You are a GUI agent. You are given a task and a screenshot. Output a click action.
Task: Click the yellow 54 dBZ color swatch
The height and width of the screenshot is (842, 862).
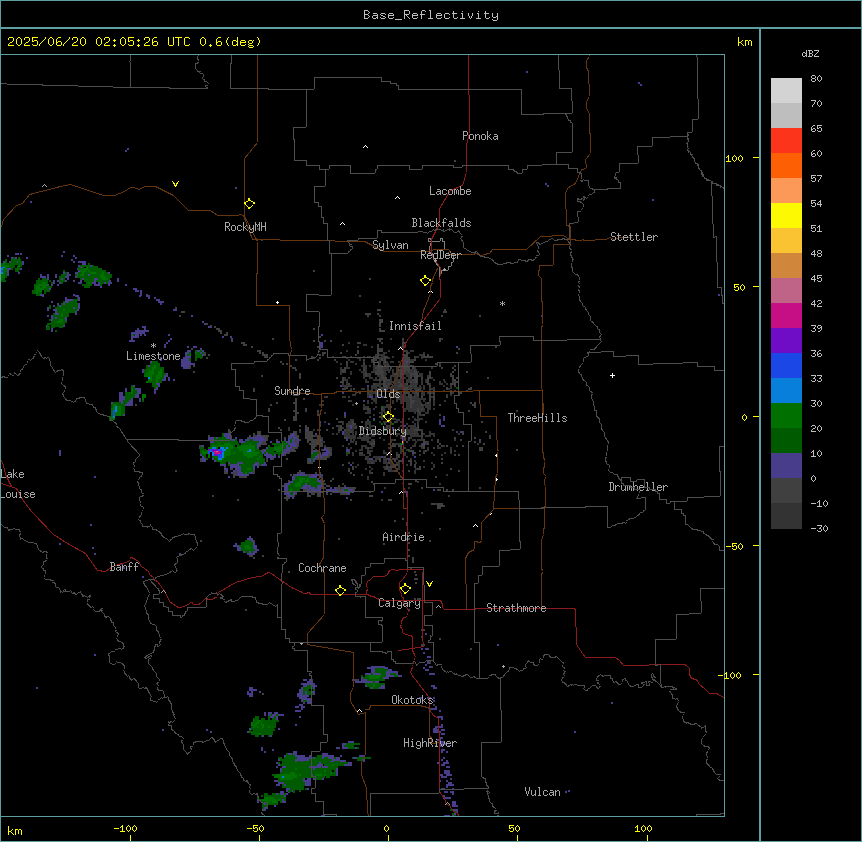coord(786,215)
